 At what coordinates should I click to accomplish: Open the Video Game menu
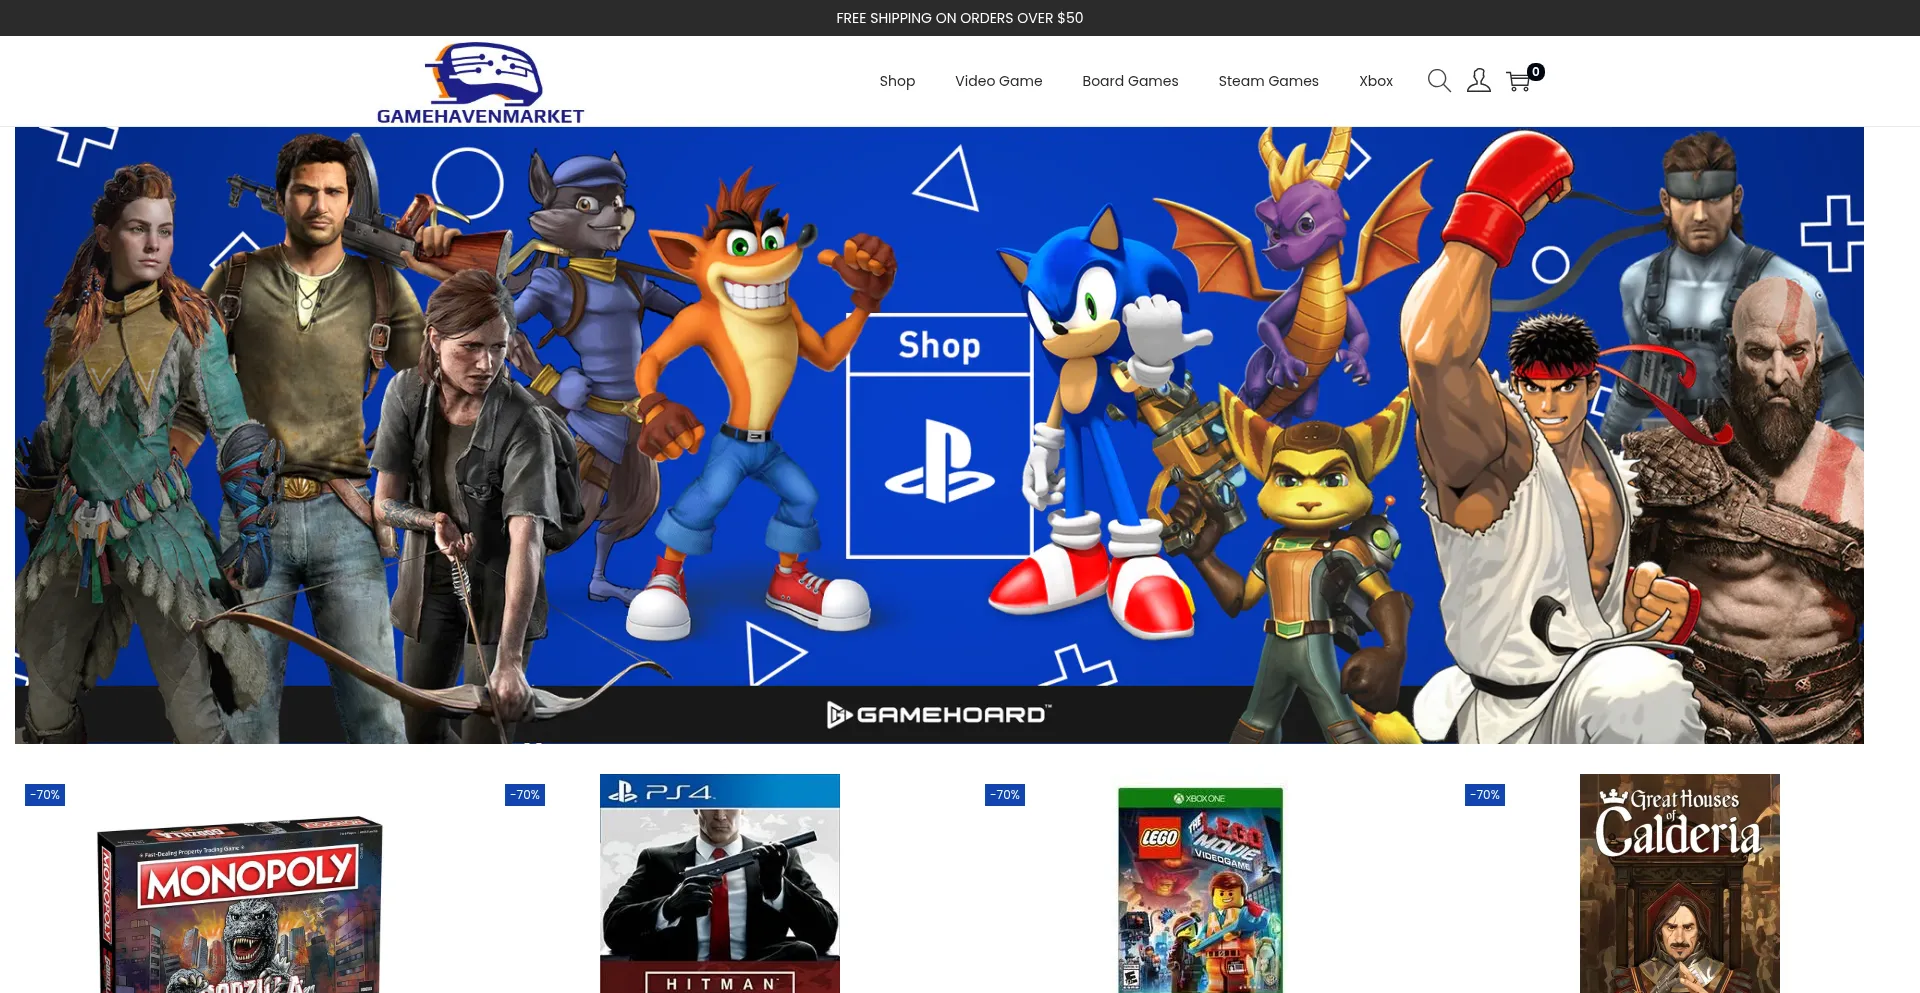(998, 81)
